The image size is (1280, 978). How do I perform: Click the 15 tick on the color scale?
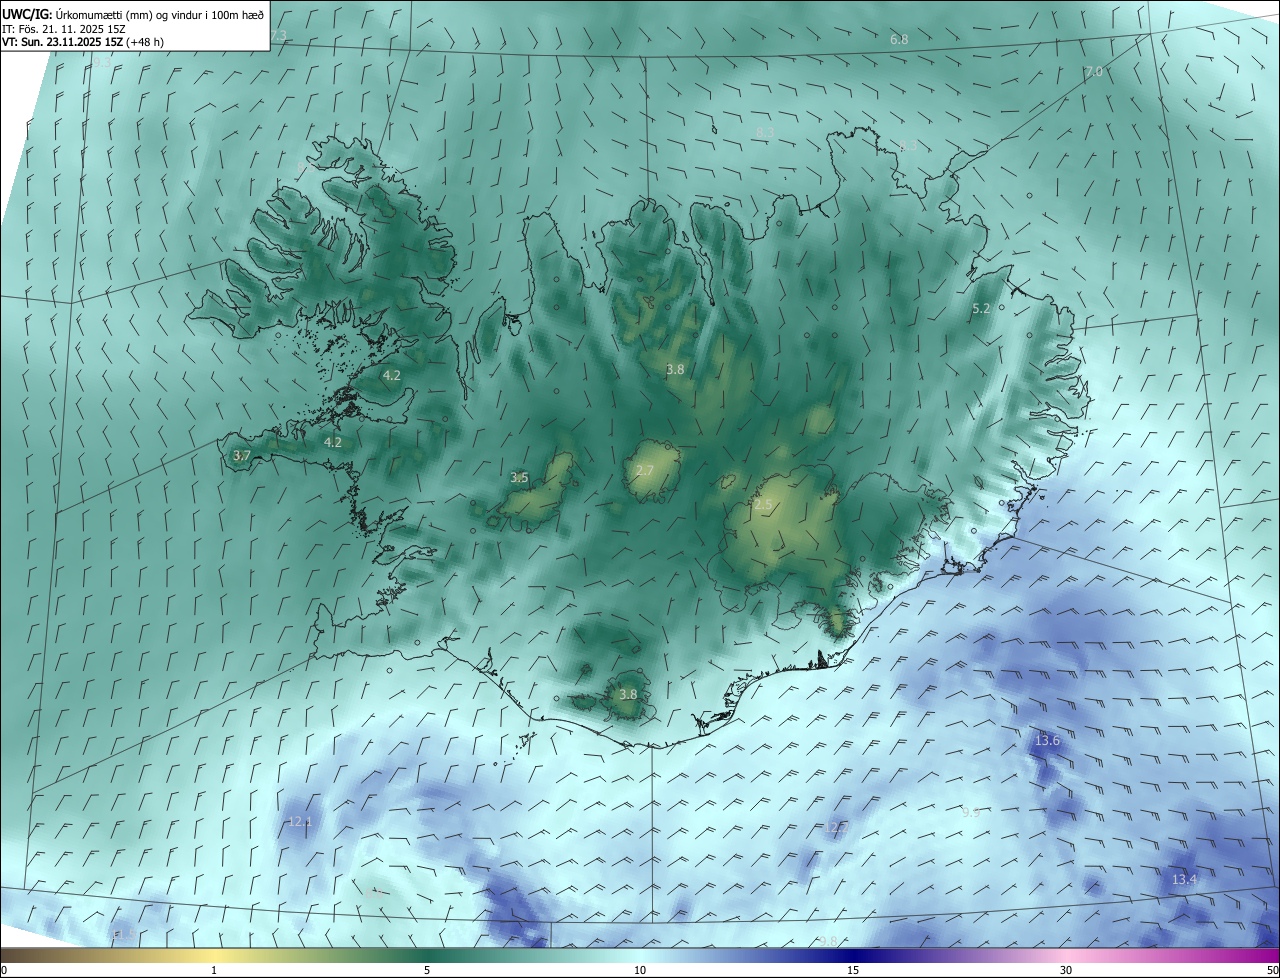[853, 971]
